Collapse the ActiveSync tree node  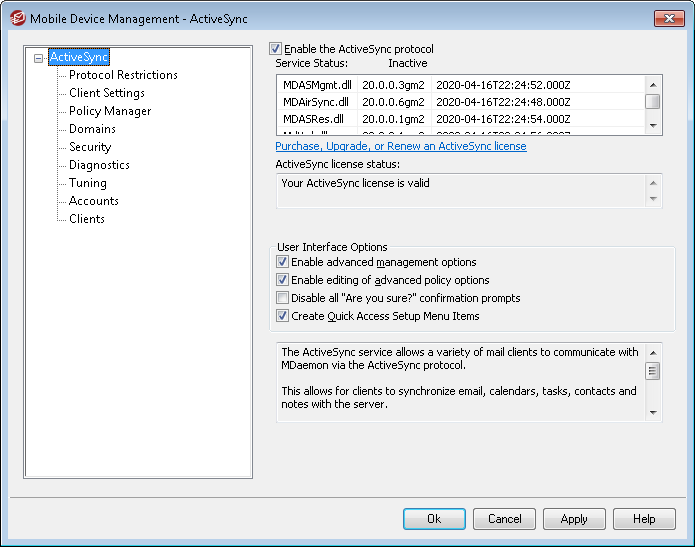point(39,58)
